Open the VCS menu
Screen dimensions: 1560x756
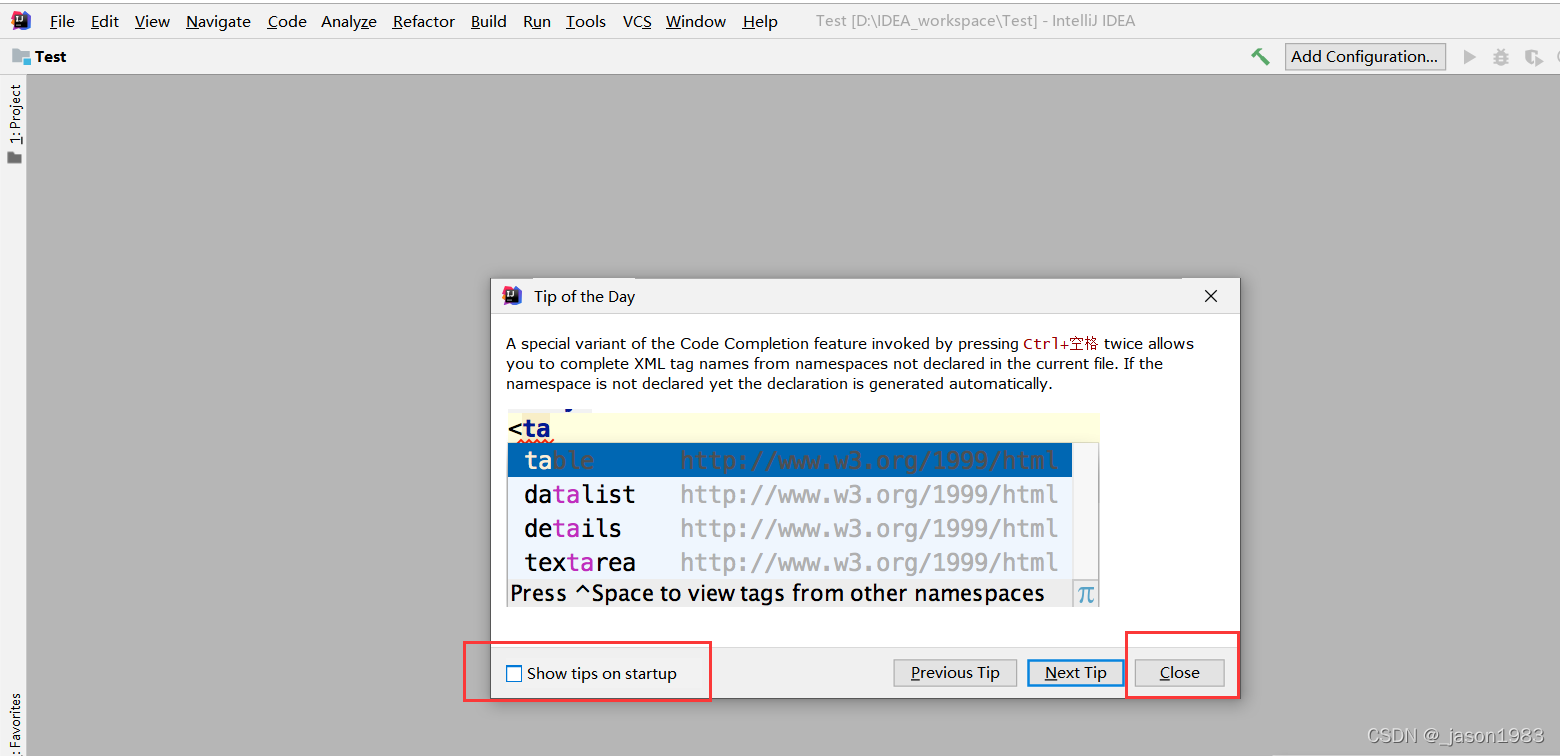pyautogui.click(x=637, y=21)
